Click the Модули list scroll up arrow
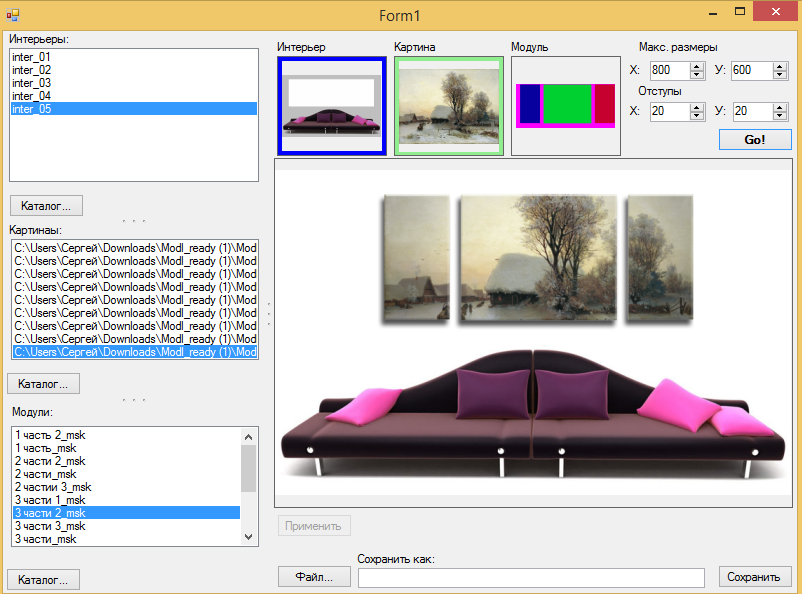Viewport: 802px width, 594px height. tap(249, 437)
